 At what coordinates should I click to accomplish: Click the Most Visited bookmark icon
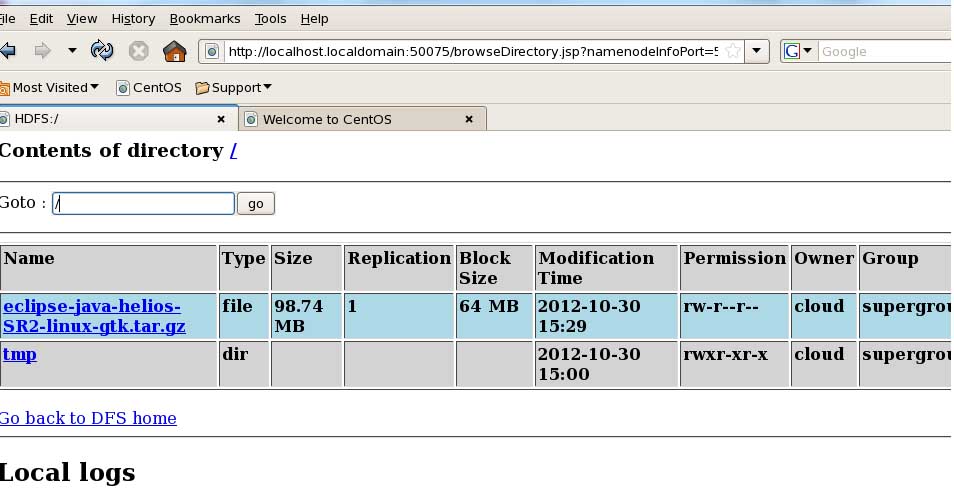pos(4,89)
